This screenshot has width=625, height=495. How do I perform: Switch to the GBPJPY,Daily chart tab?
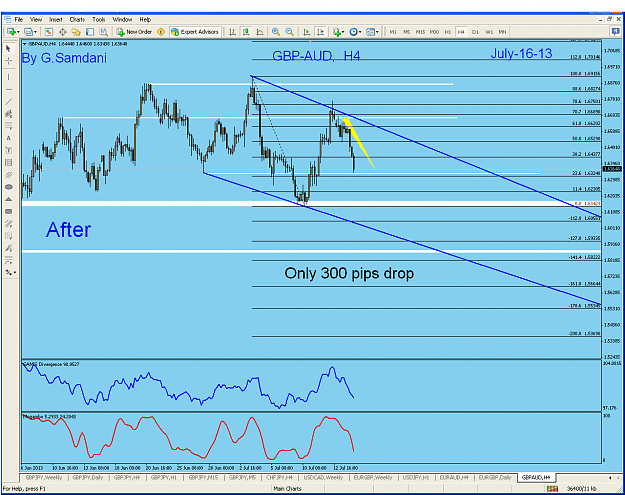tap(88, 477)
